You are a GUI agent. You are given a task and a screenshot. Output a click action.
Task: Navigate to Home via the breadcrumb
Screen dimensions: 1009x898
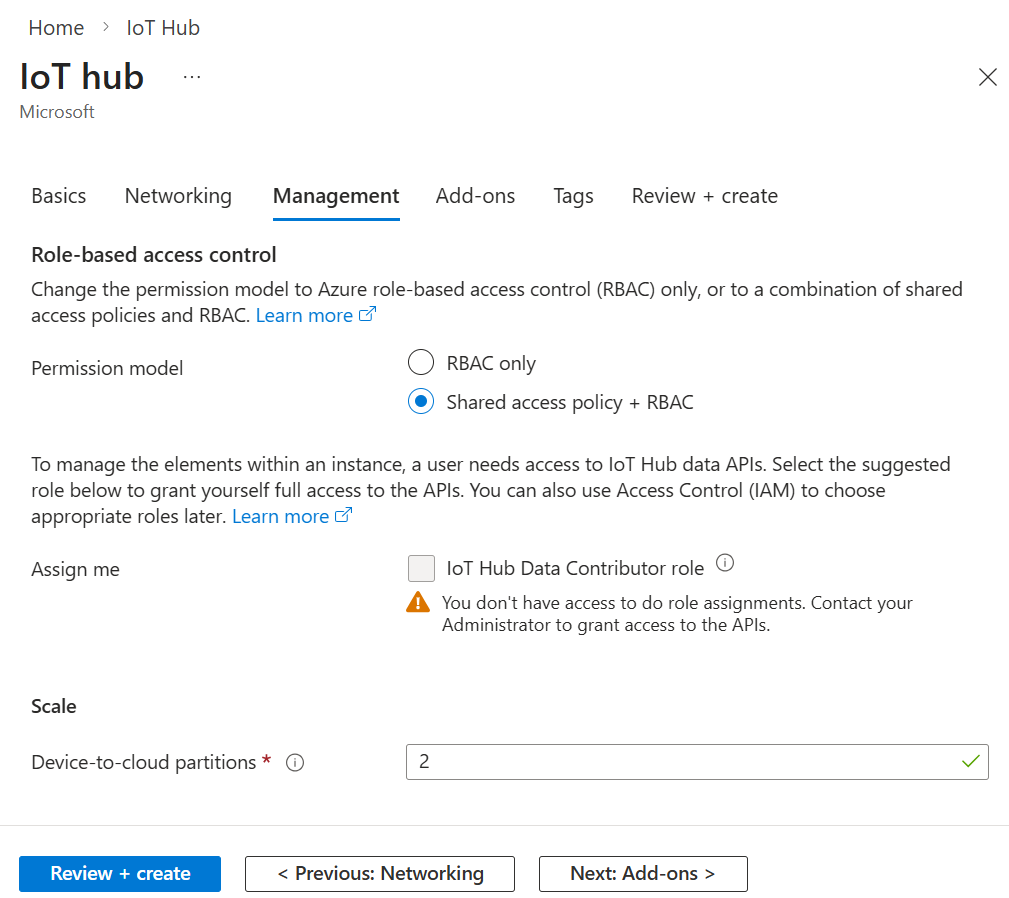point(56,28)
